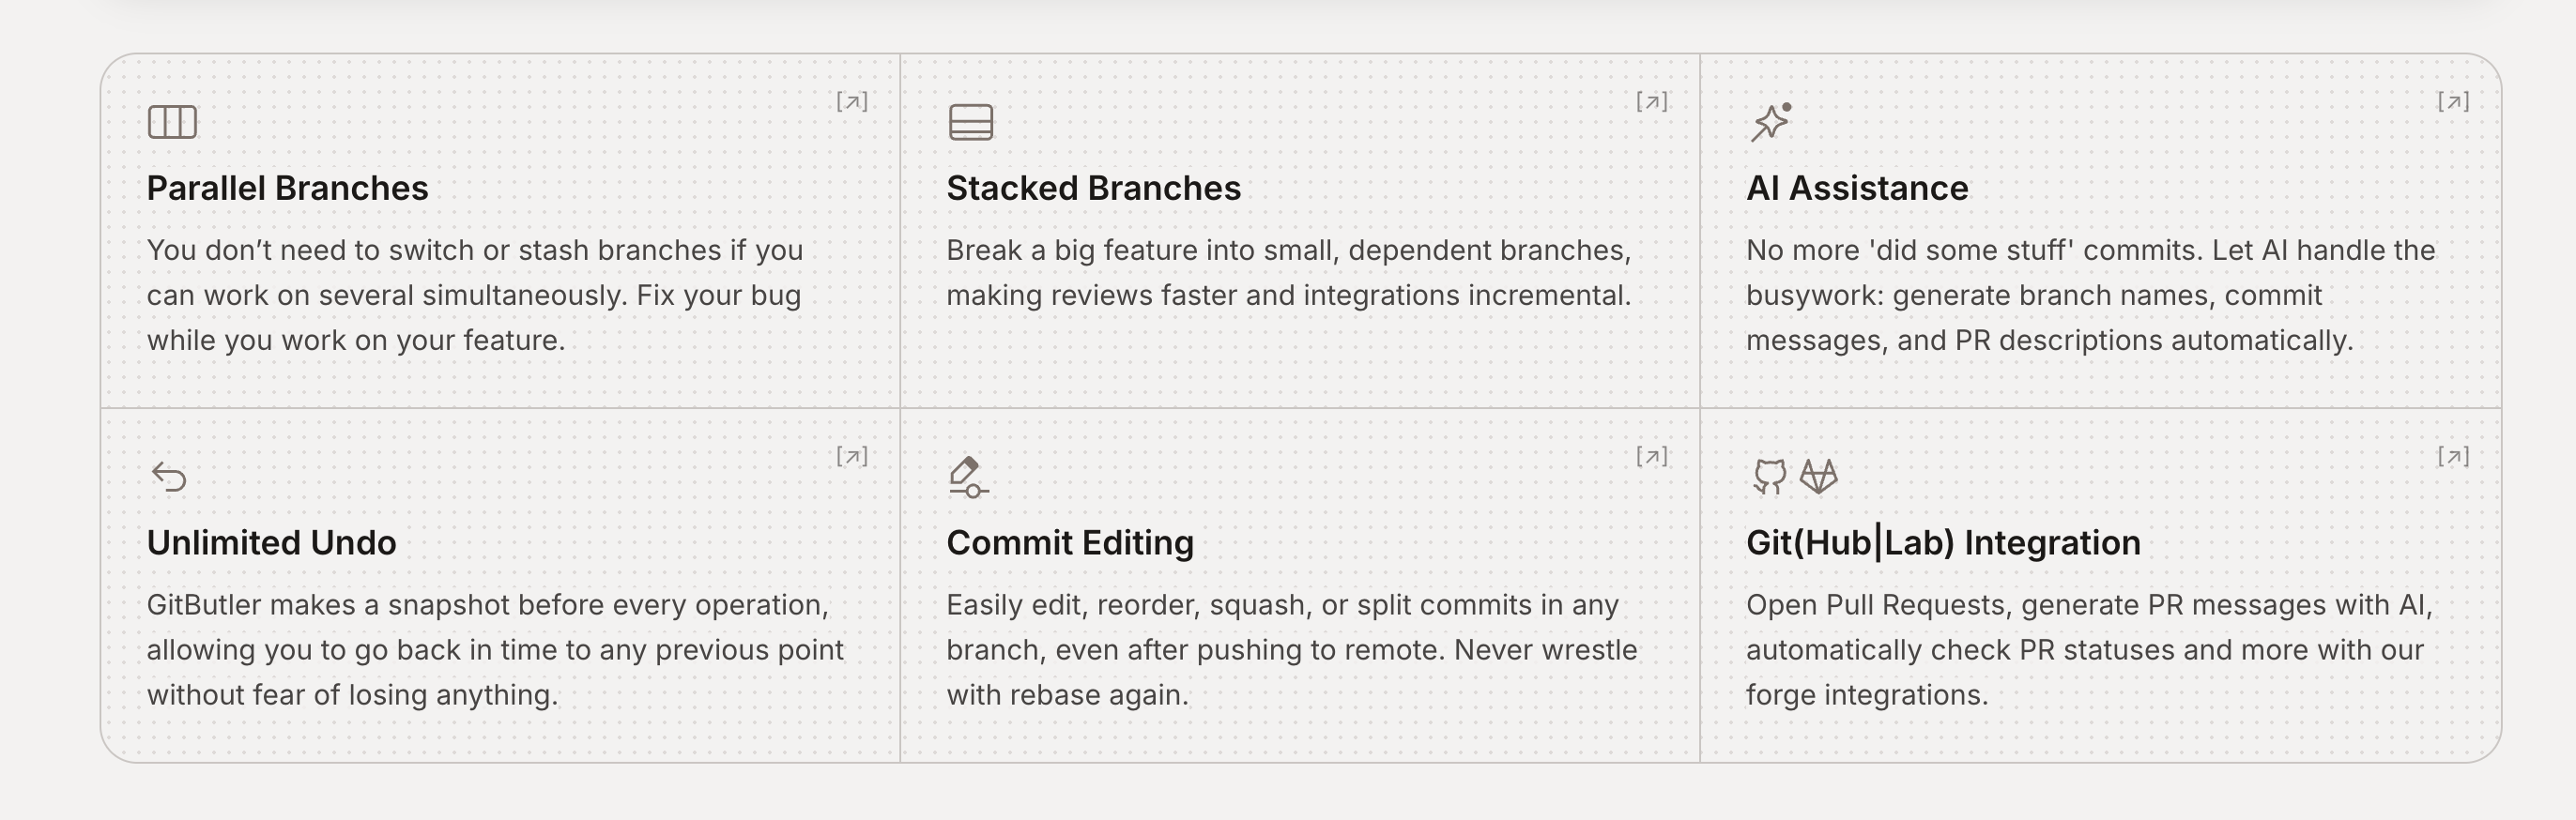Click the Parallel Branches columns icon

(172, 122)
